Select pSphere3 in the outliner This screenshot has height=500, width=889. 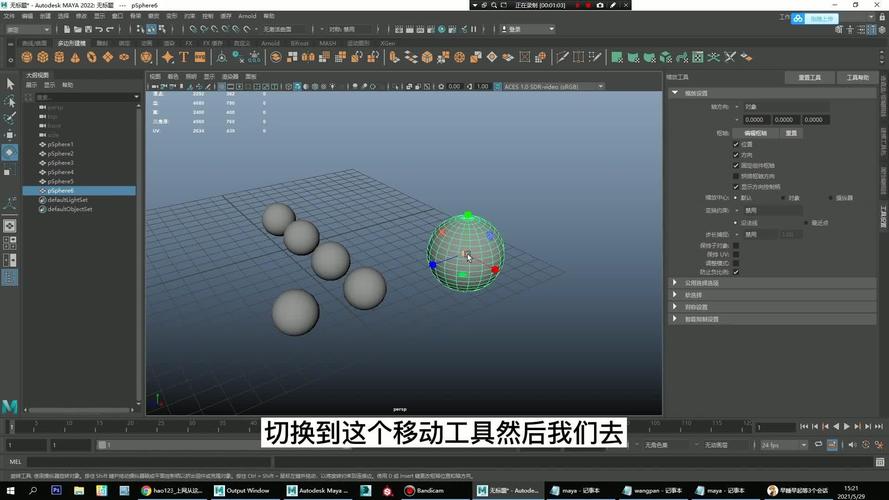click(x=61, y=163)
